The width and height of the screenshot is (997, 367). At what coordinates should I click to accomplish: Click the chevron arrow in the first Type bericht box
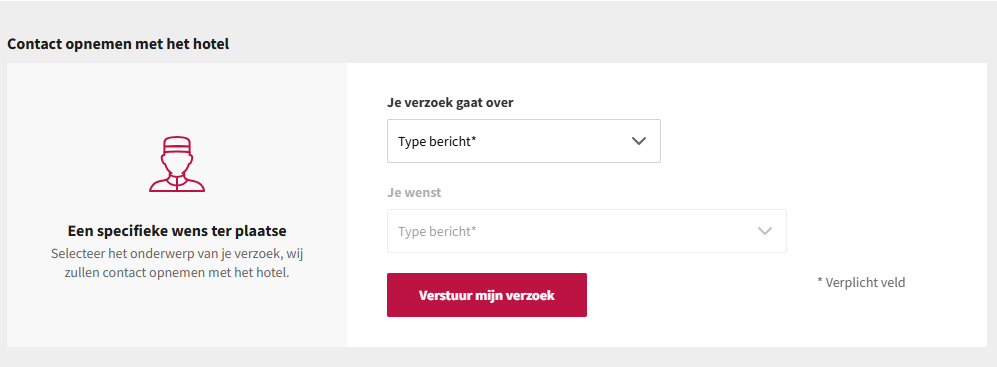click(x=639, y=141)
